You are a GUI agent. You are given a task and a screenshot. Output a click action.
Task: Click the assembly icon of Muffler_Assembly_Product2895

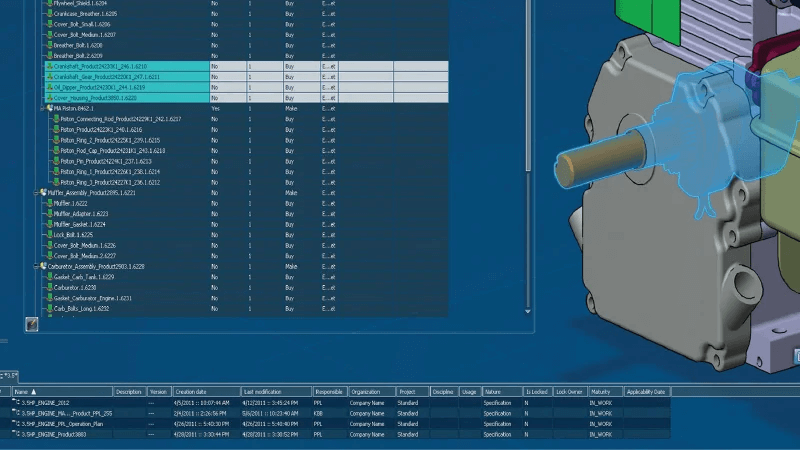coord(43,193)
